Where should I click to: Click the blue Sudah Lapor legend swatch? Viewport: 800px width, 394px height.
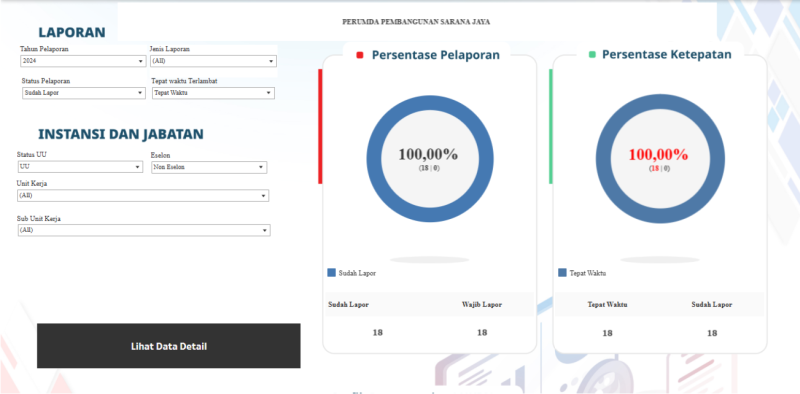(332, 273)
